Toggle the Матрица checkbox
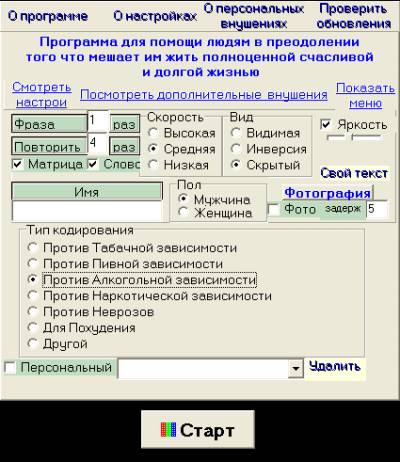Viewport: 400px width, 462px height. click(18, 164)
